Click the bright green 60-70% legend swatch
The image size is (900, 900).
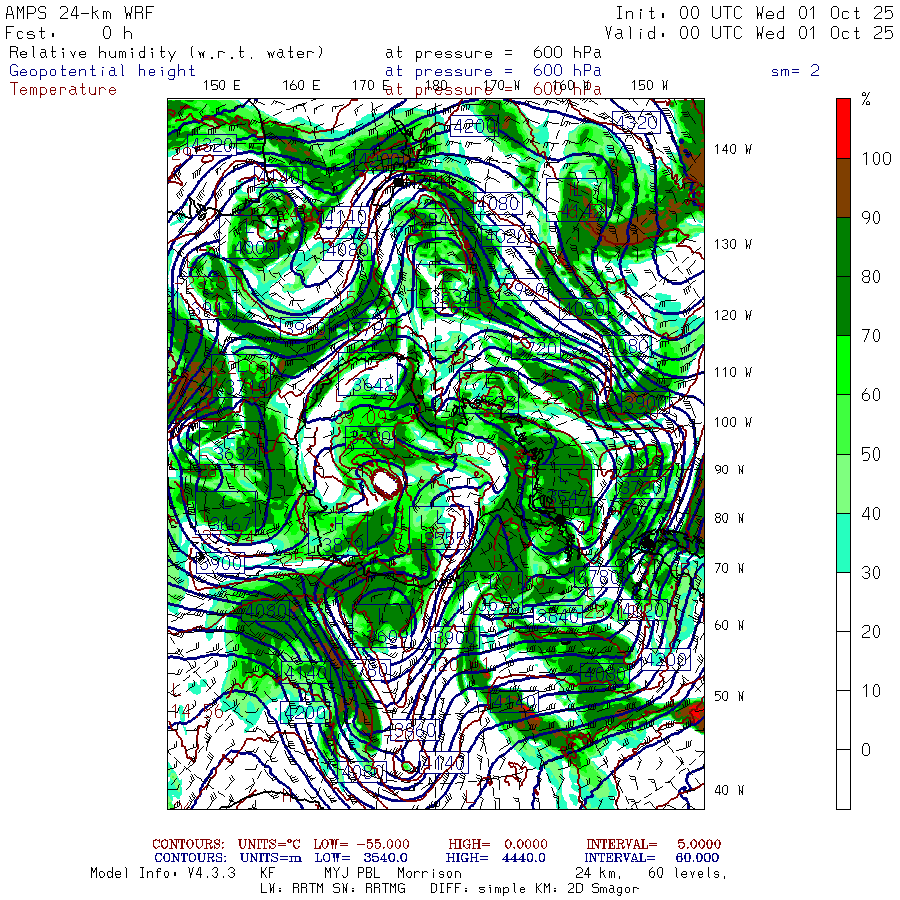tap(843, 365)
